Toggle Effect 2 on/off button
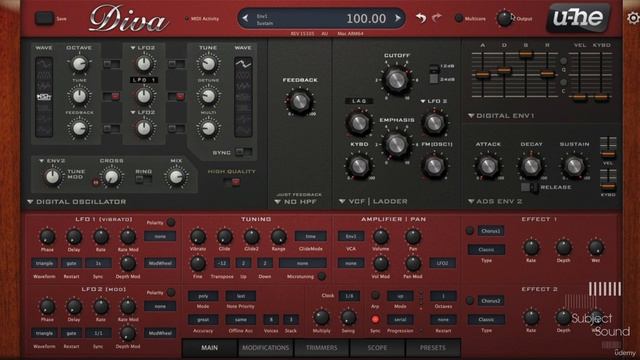This screenshot has width=640, height=360. [x=470, y=301]
